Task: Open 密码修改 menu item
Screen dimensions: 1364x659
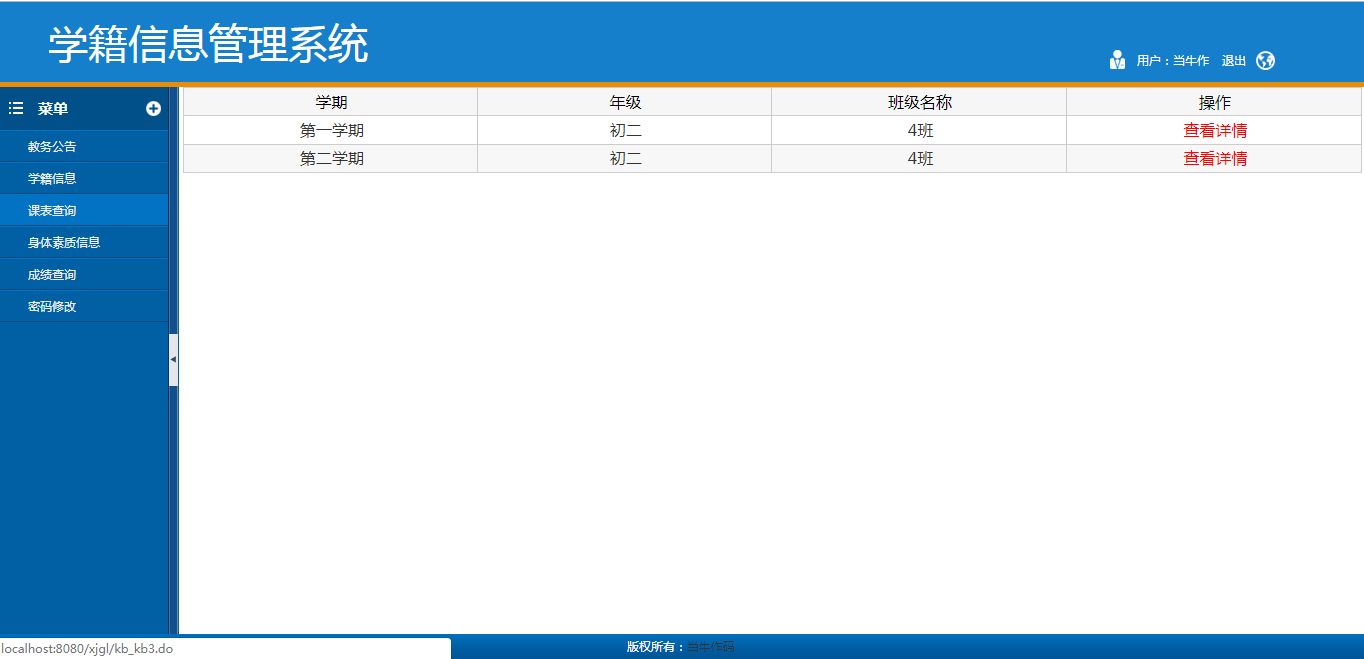Action: click(84, 307)
